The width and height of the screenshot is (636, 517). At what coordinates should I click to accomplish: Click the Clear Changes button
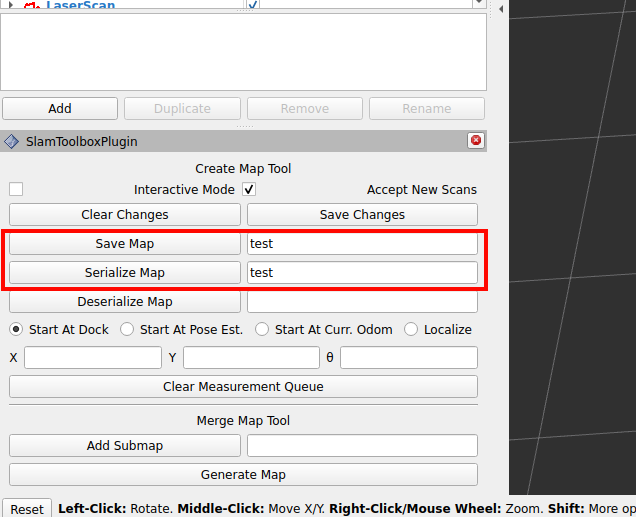(x=125, y=214)
